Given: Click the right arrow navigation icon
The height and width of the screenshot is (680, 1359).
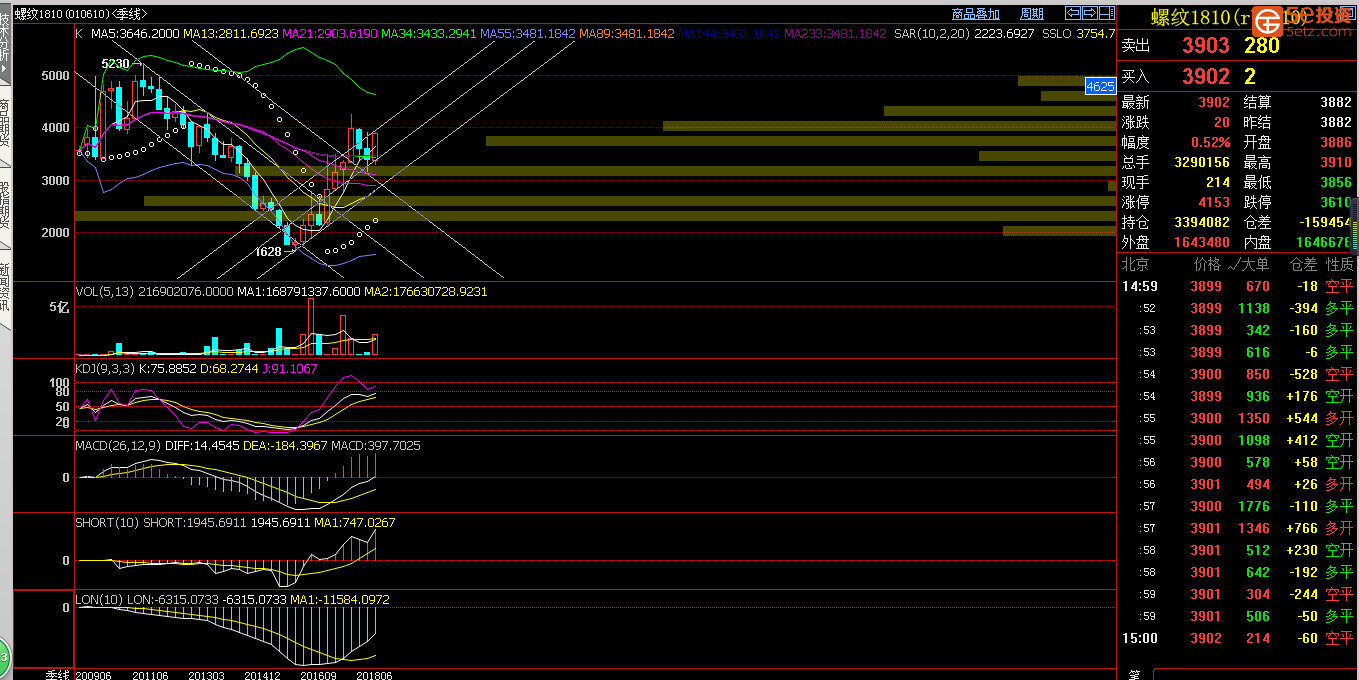Looking at the screenshot, I should pyautogui.click(x=1089, y=13).
